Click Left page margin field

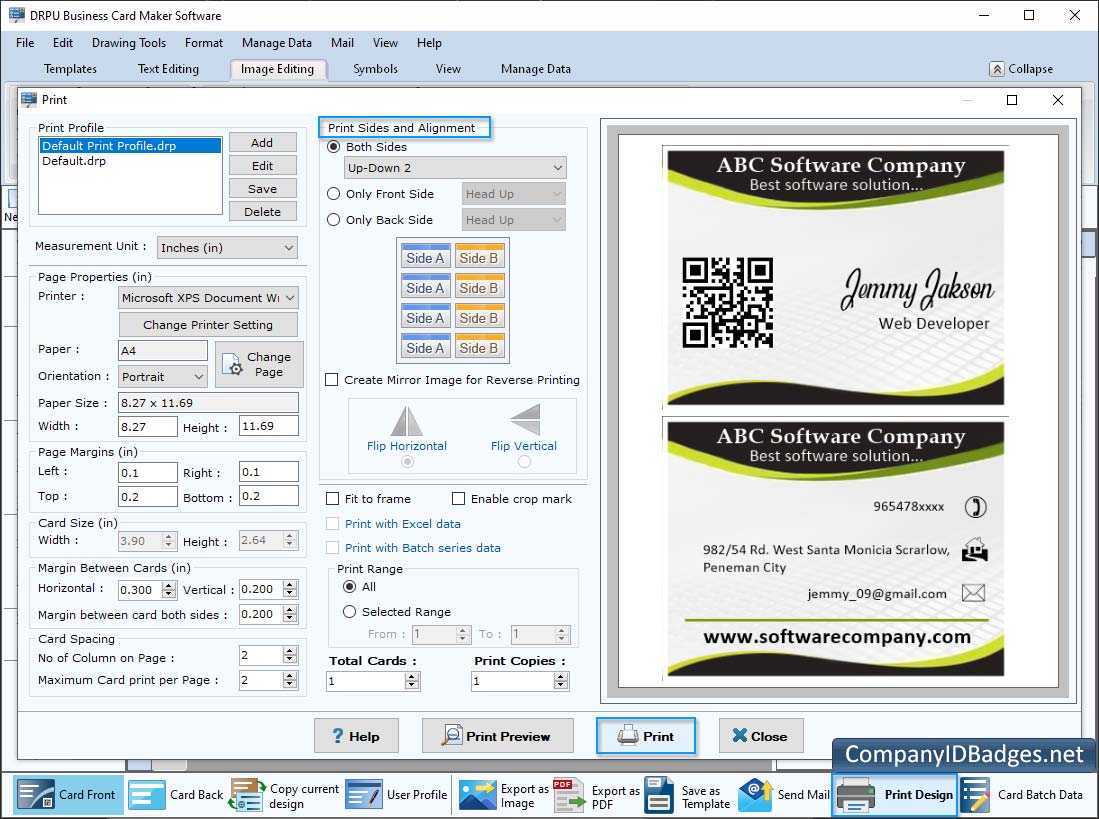[147, 472]
